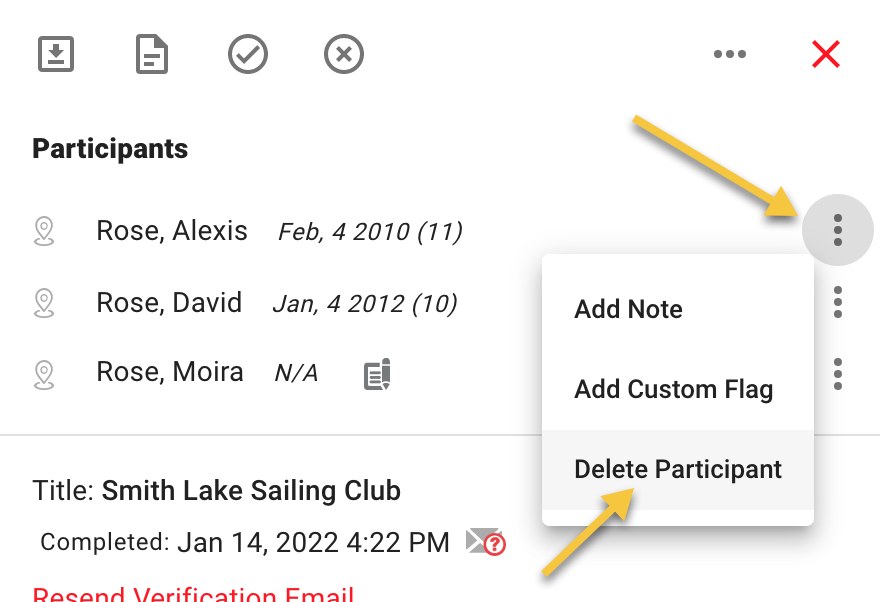This screenshot has height=602, width=880.
Task: Close the panel with the red X
Action: [x=826, y=54]
